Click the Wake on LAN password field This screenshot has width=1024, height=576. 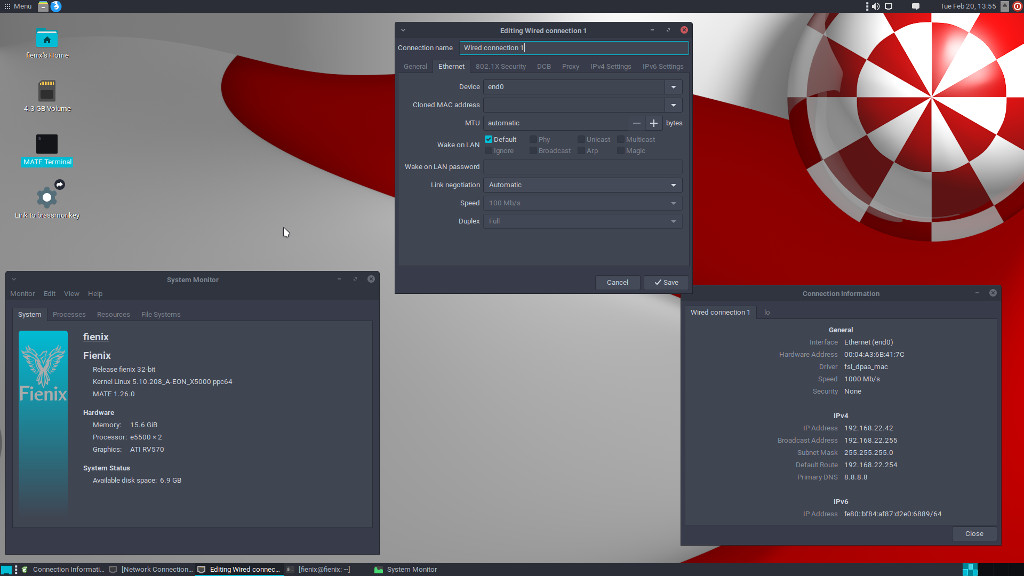click(x=583, y=167)
